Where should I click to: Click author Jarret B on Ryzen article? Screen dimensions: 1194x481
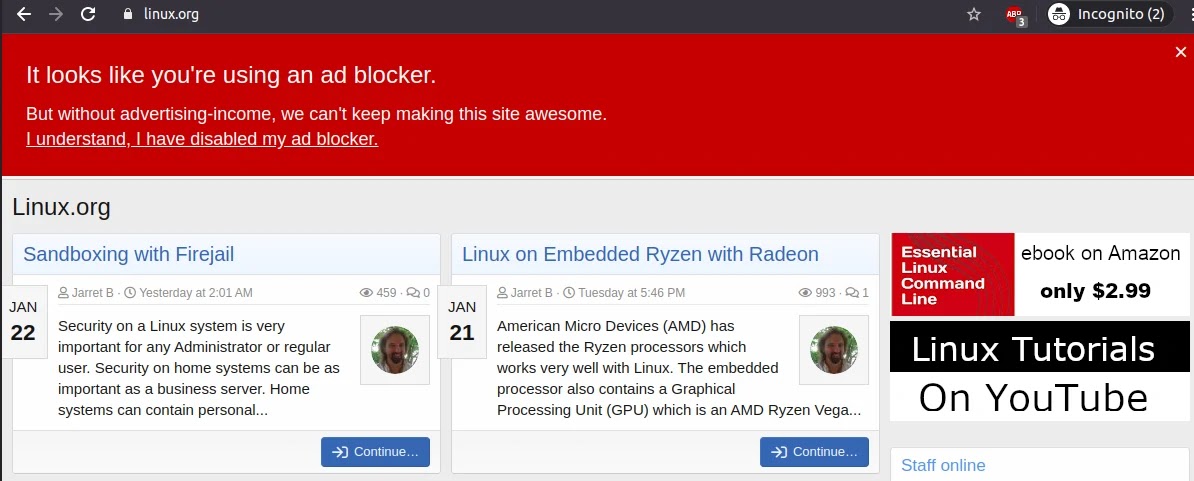click(x=533, y=292)
